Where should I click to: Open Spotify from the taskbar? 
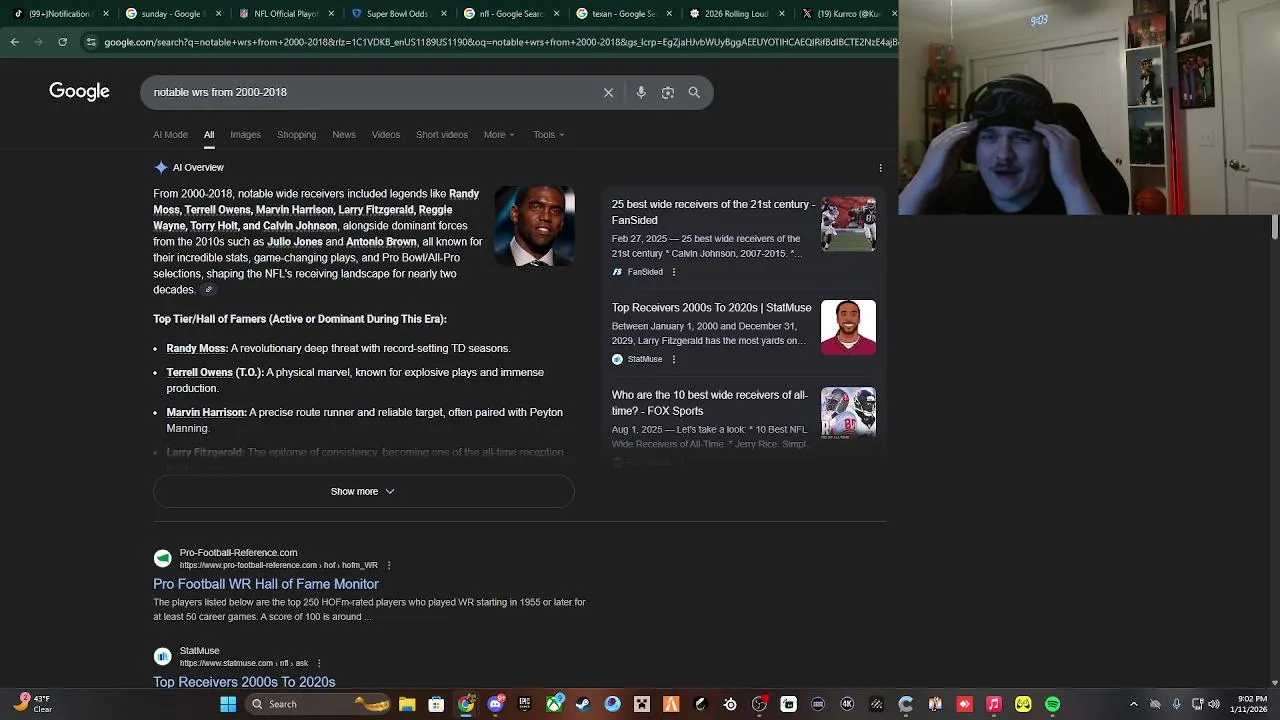point(1052,704)
